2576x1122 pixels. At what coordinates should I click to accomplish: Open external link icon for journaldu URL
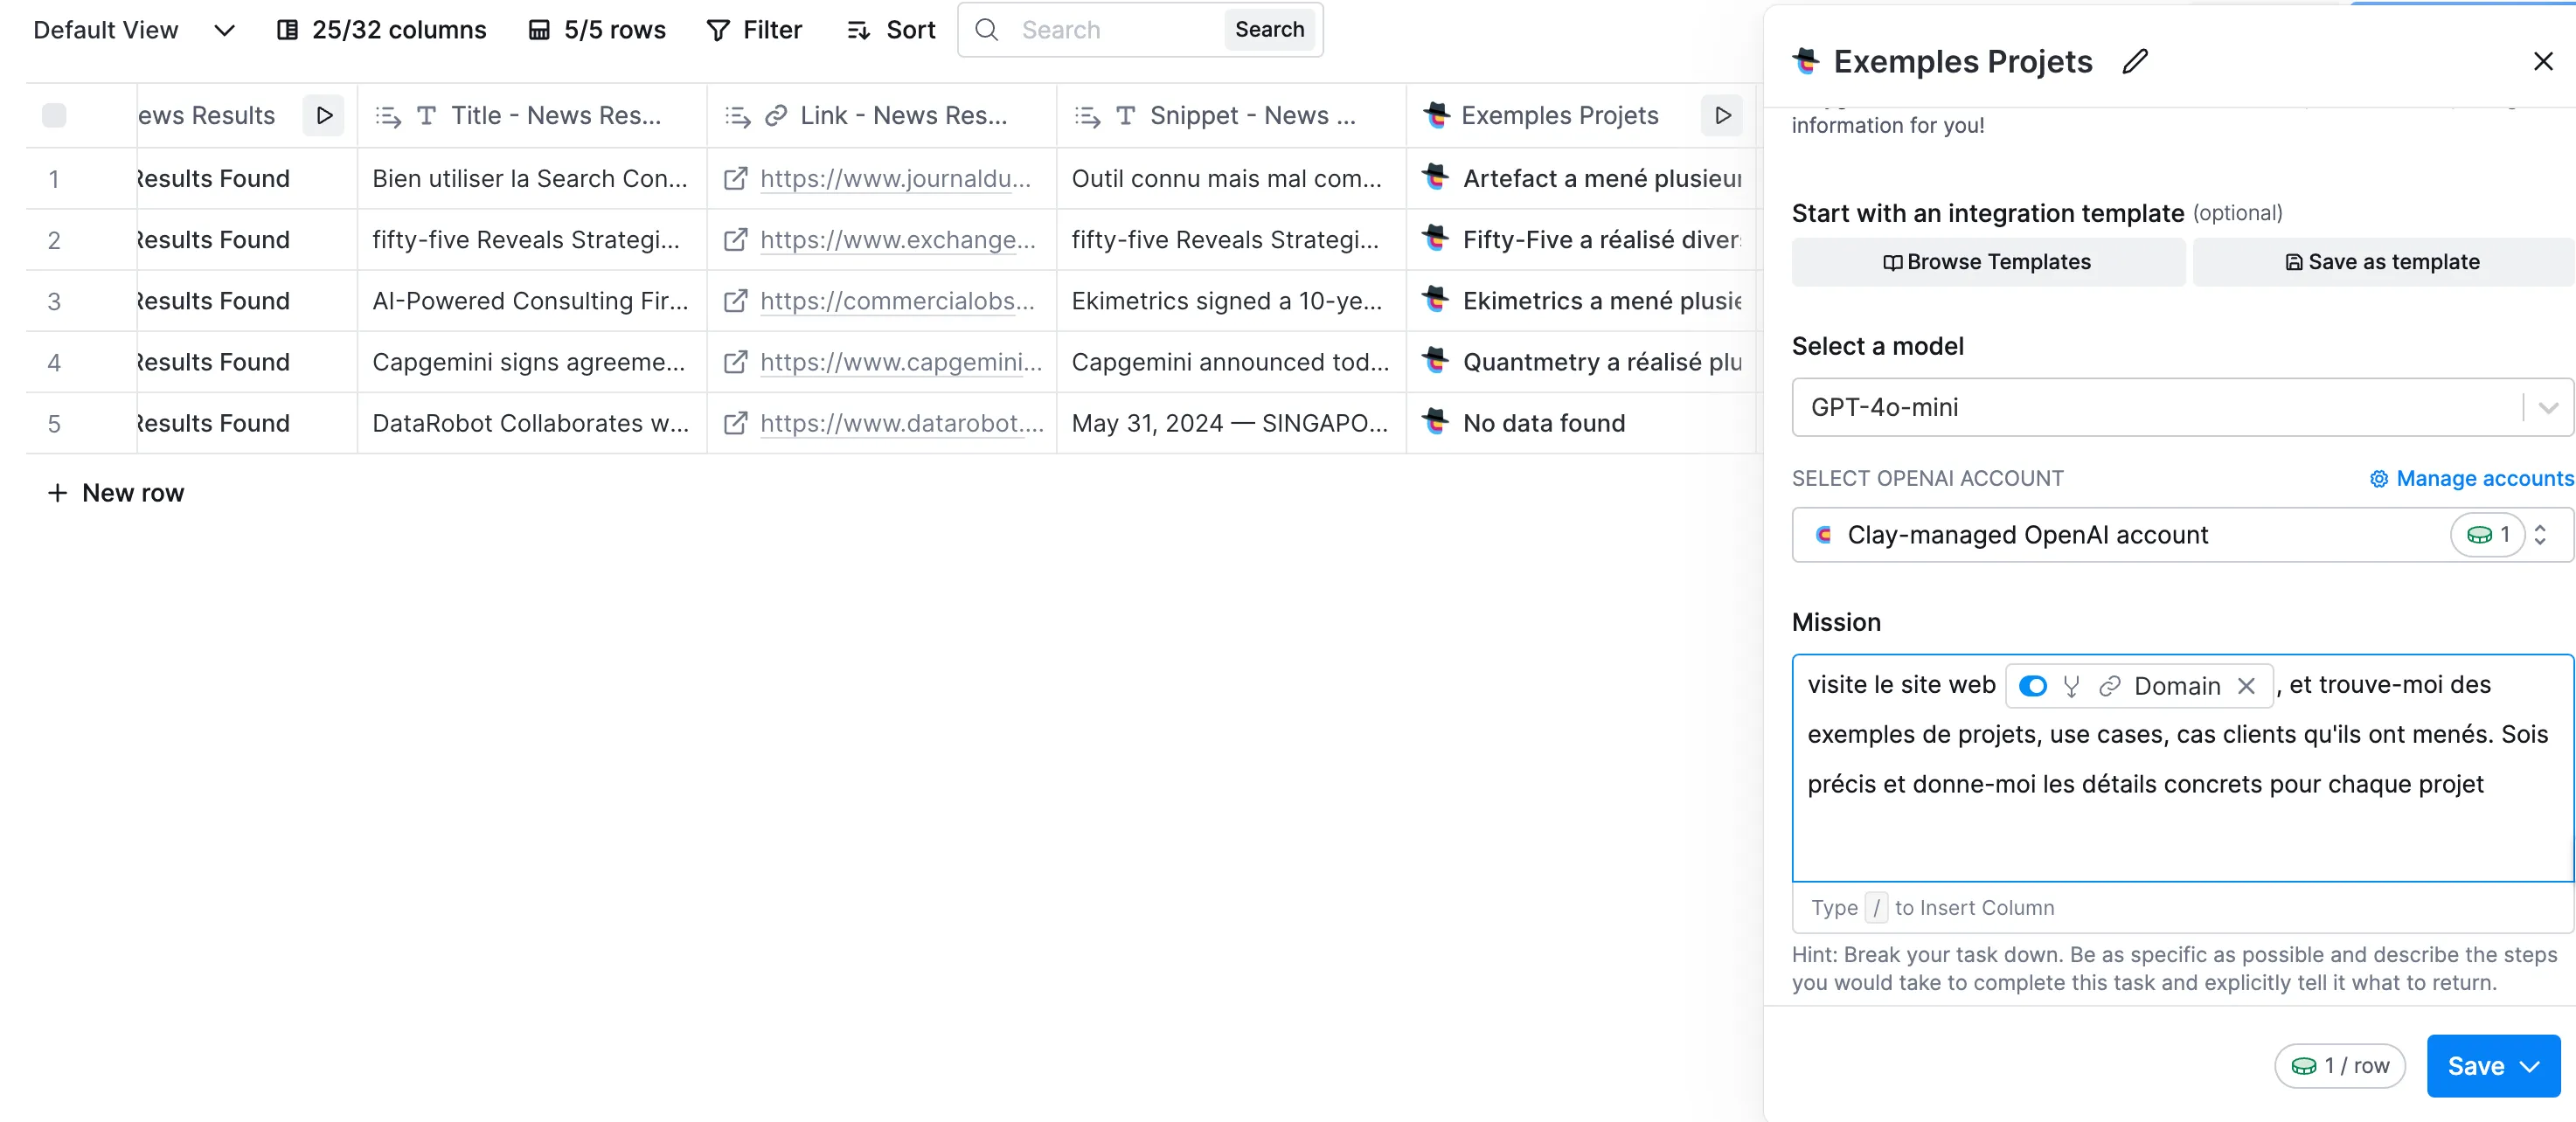[x=735, y=179]
